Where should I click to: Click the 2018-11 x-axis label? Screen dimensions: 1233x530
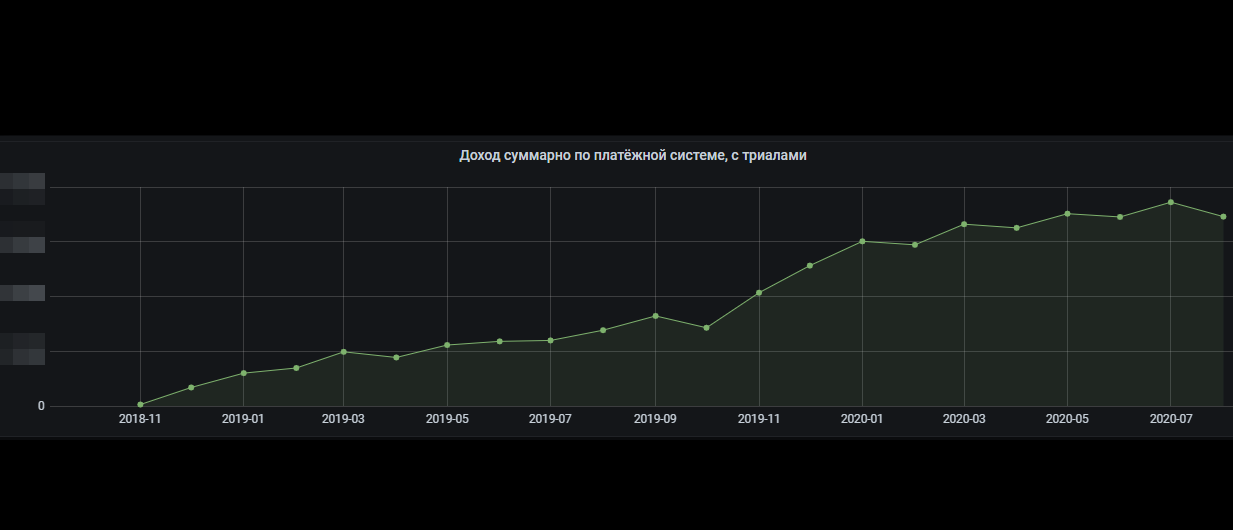pos(140,419)
